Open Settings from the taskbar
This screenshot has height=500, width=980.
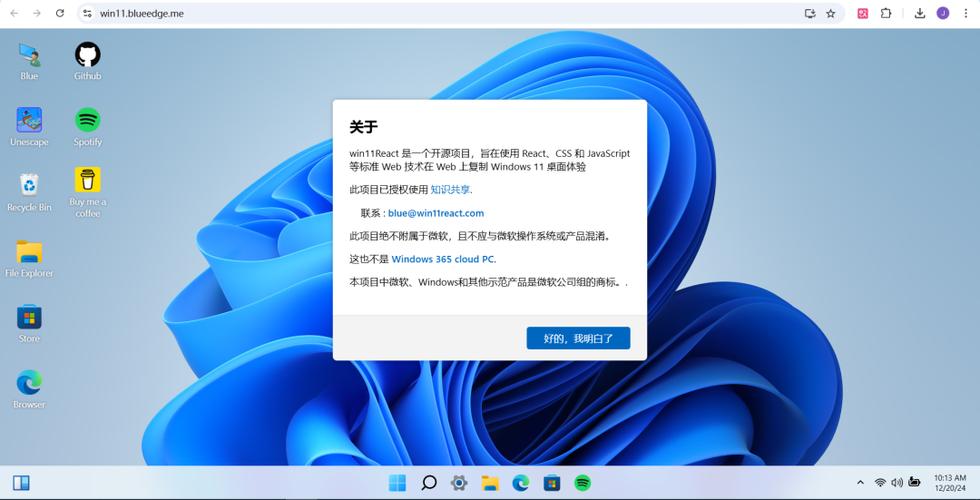tap(459, 482)
